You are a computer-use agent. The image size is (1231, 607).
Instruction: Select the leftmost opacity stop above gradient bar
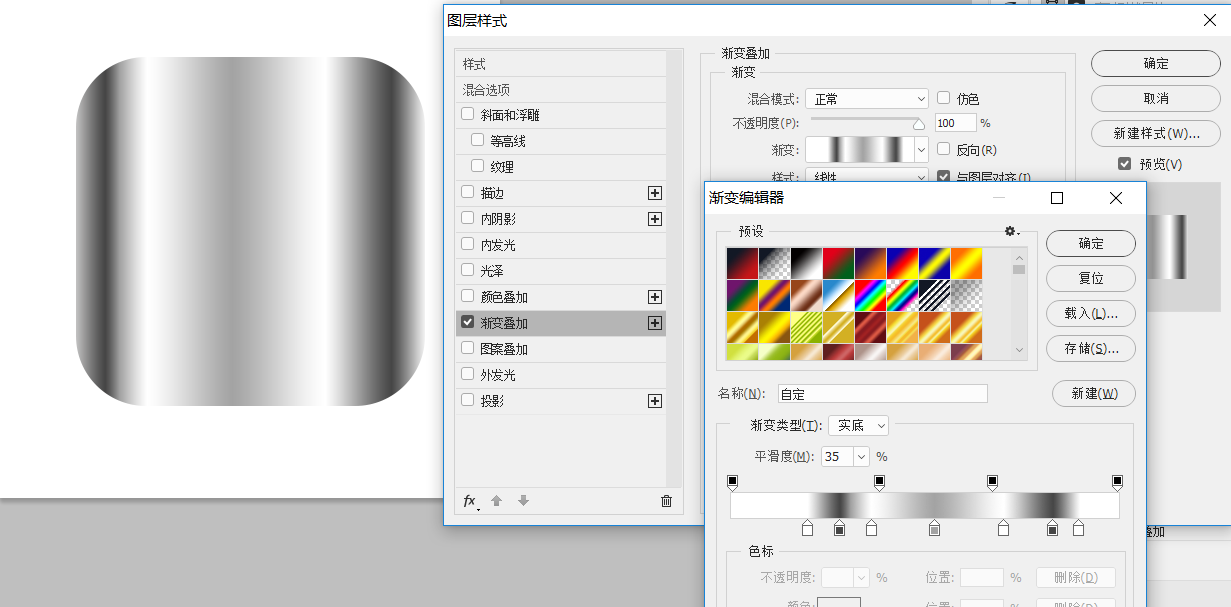pyautogui.click(x=732, y=483)
